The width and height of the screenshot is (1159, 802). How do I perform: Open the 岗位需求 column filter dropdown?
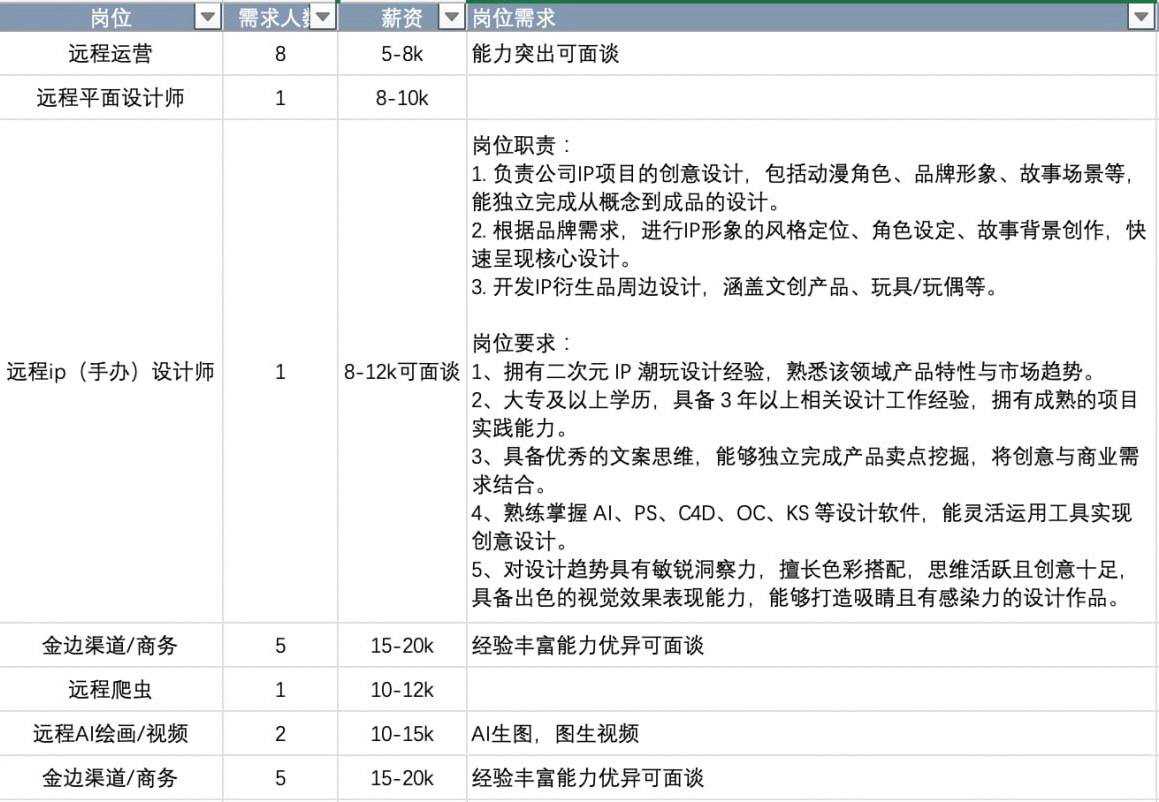pyautogui.click(x=1141, y=17)
